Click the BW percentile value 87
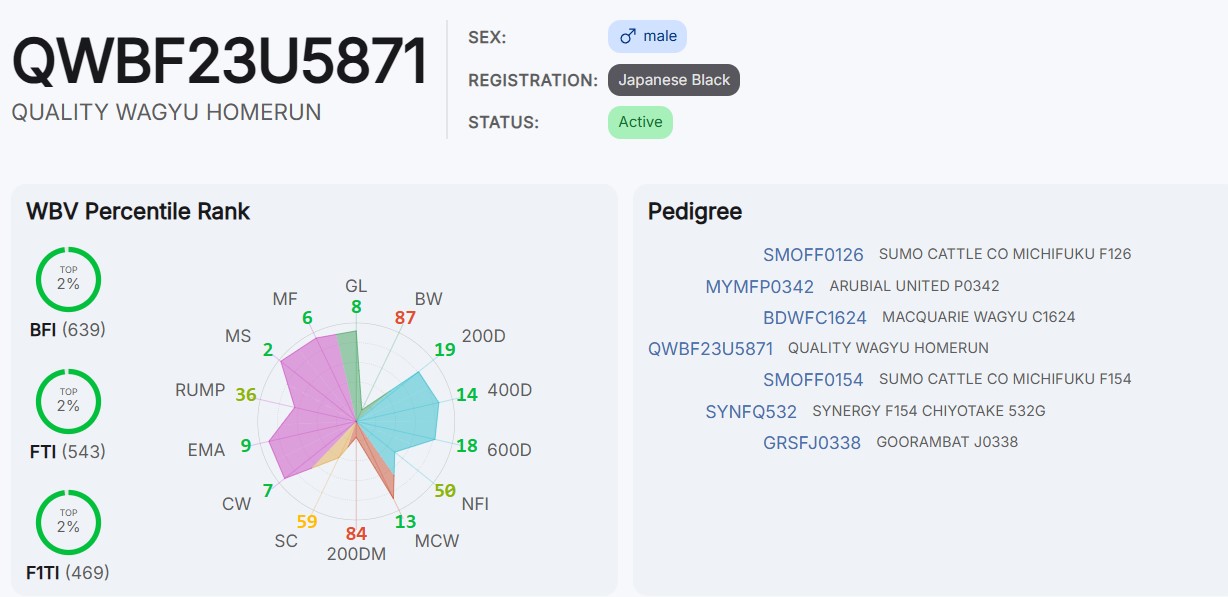Image resolution: width=1228 pixels, height=597 pixels. 405,318
